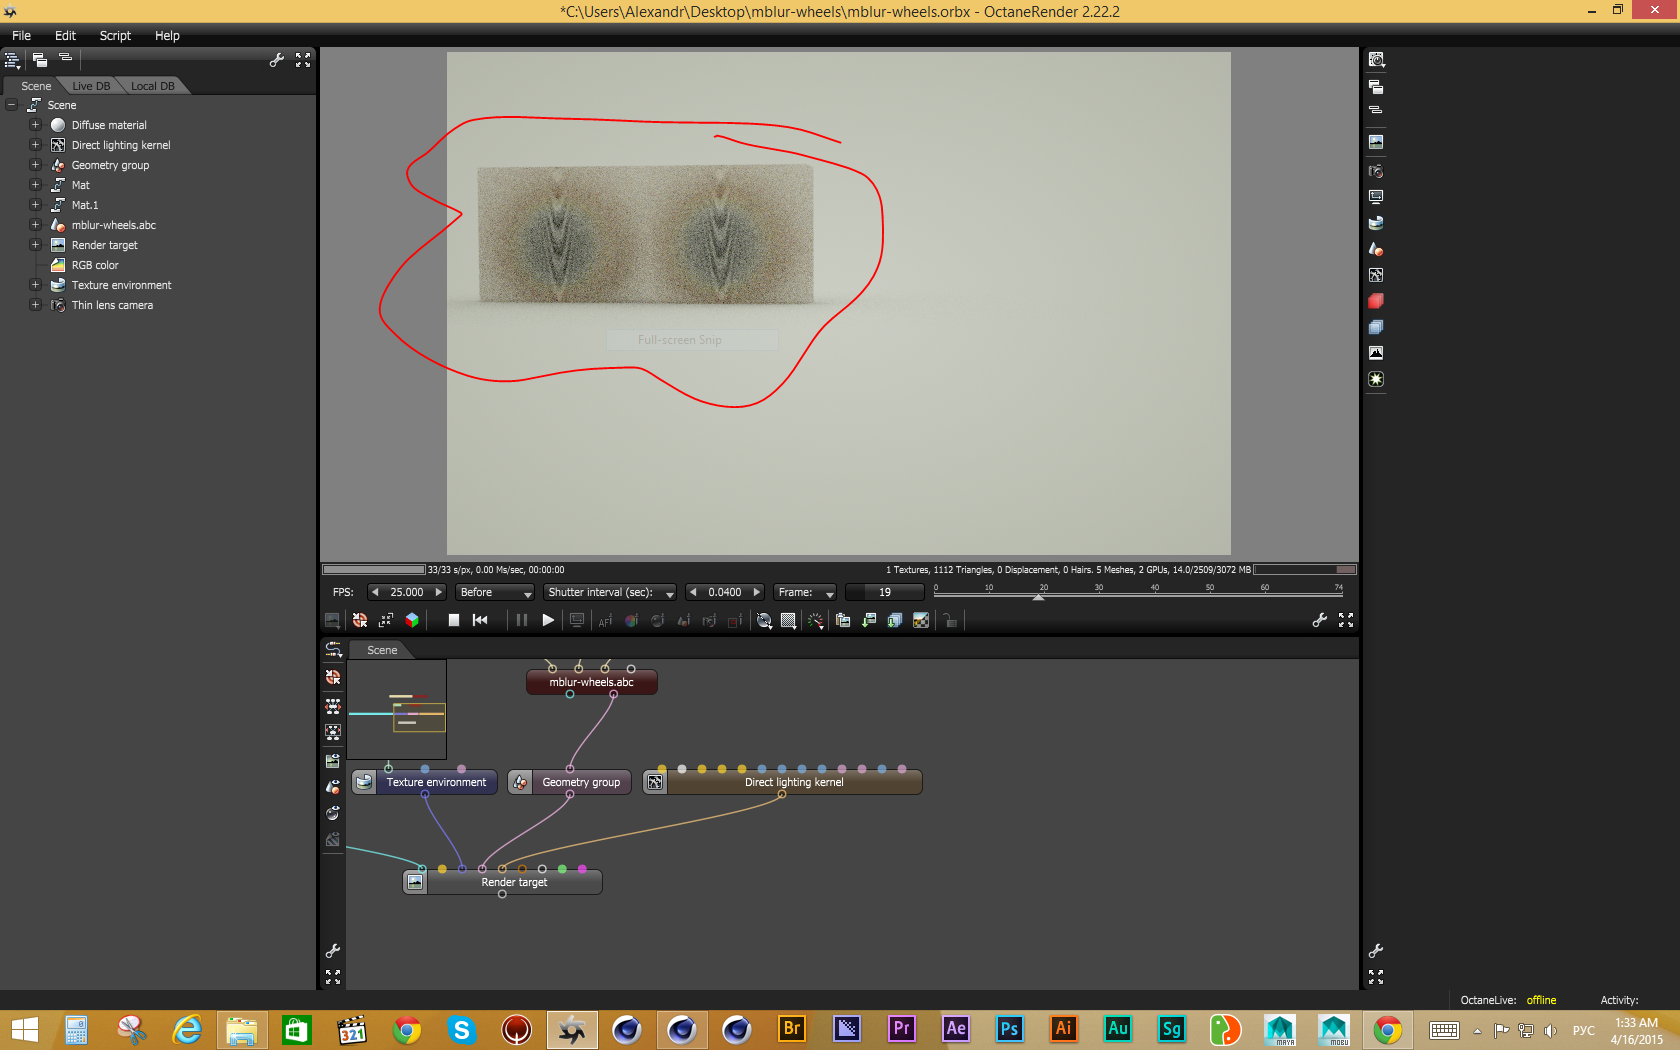The image size is (1680, 1050).
Task: Click the black mountain image icon in right toolbar
Action: [1376, 353]
